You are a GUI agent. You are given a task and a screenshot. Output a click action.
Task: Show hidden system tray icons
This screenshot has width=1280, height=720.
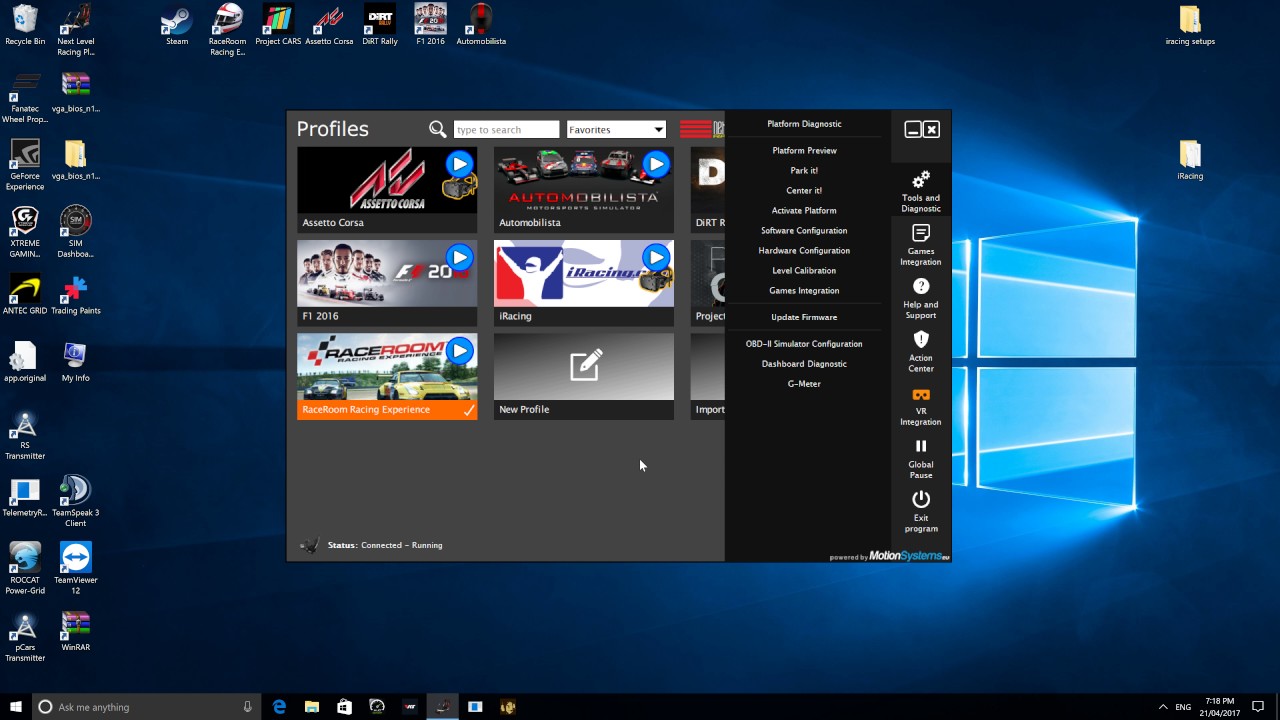[x=1162, y=707]
